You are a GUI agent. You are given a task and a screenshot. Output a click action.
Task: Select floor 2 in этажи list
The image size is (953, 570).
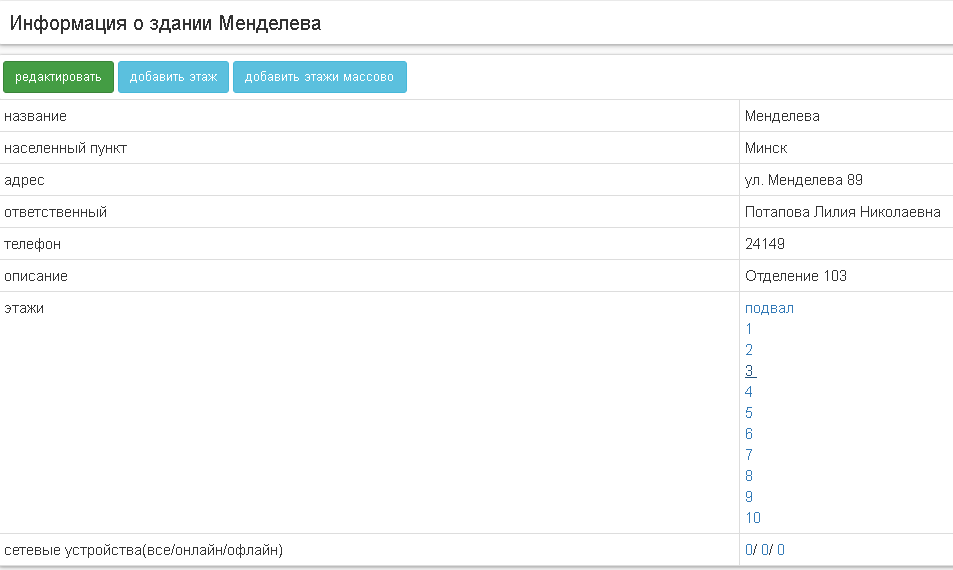click(x=749, y=350)
